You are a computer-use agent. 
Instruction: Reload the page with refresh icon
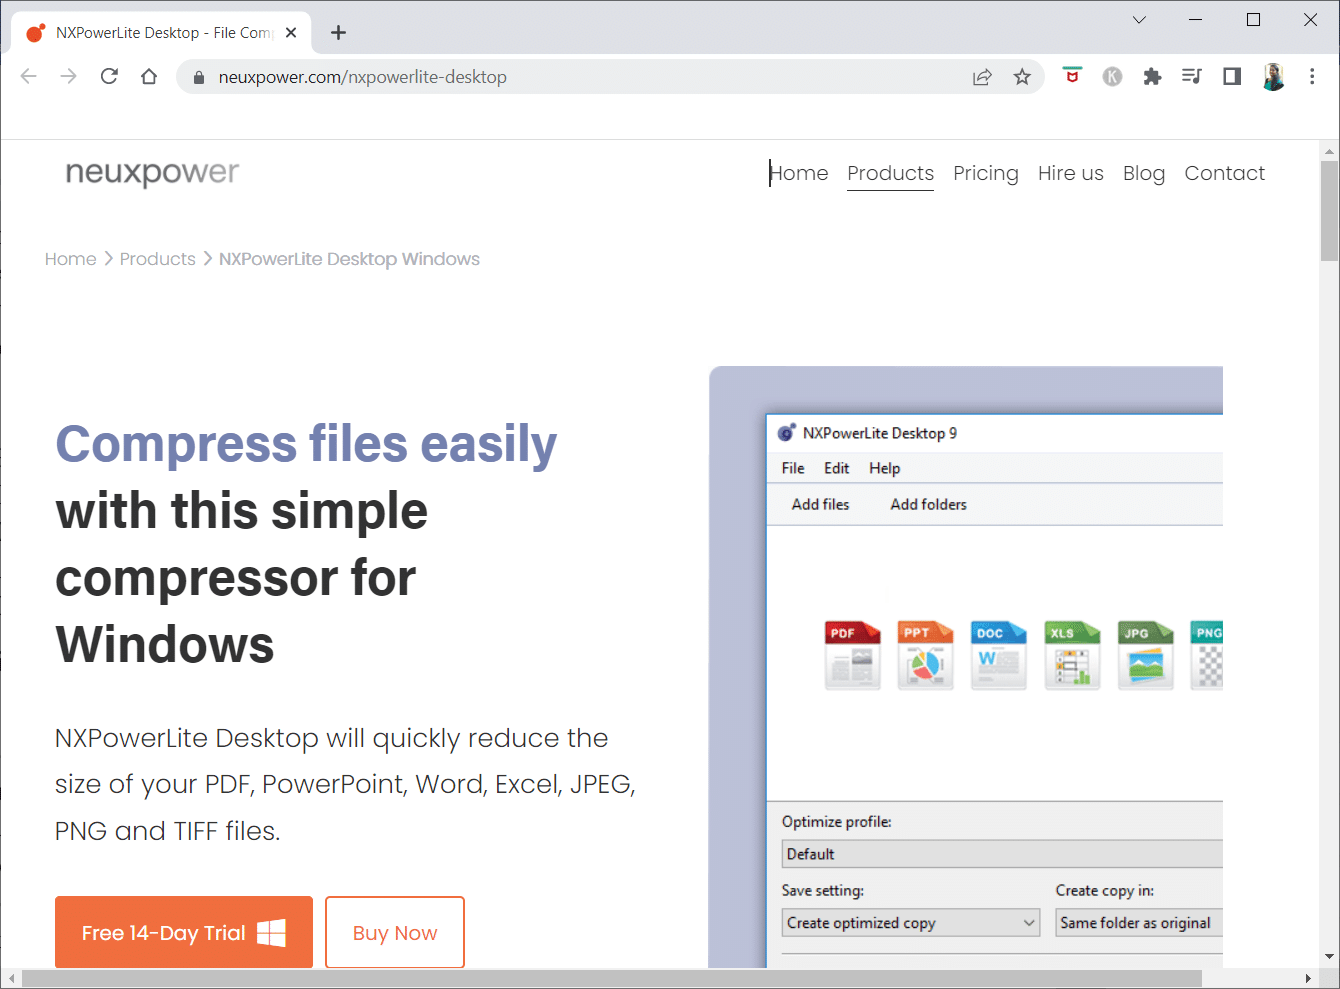(x=109, y=77)
